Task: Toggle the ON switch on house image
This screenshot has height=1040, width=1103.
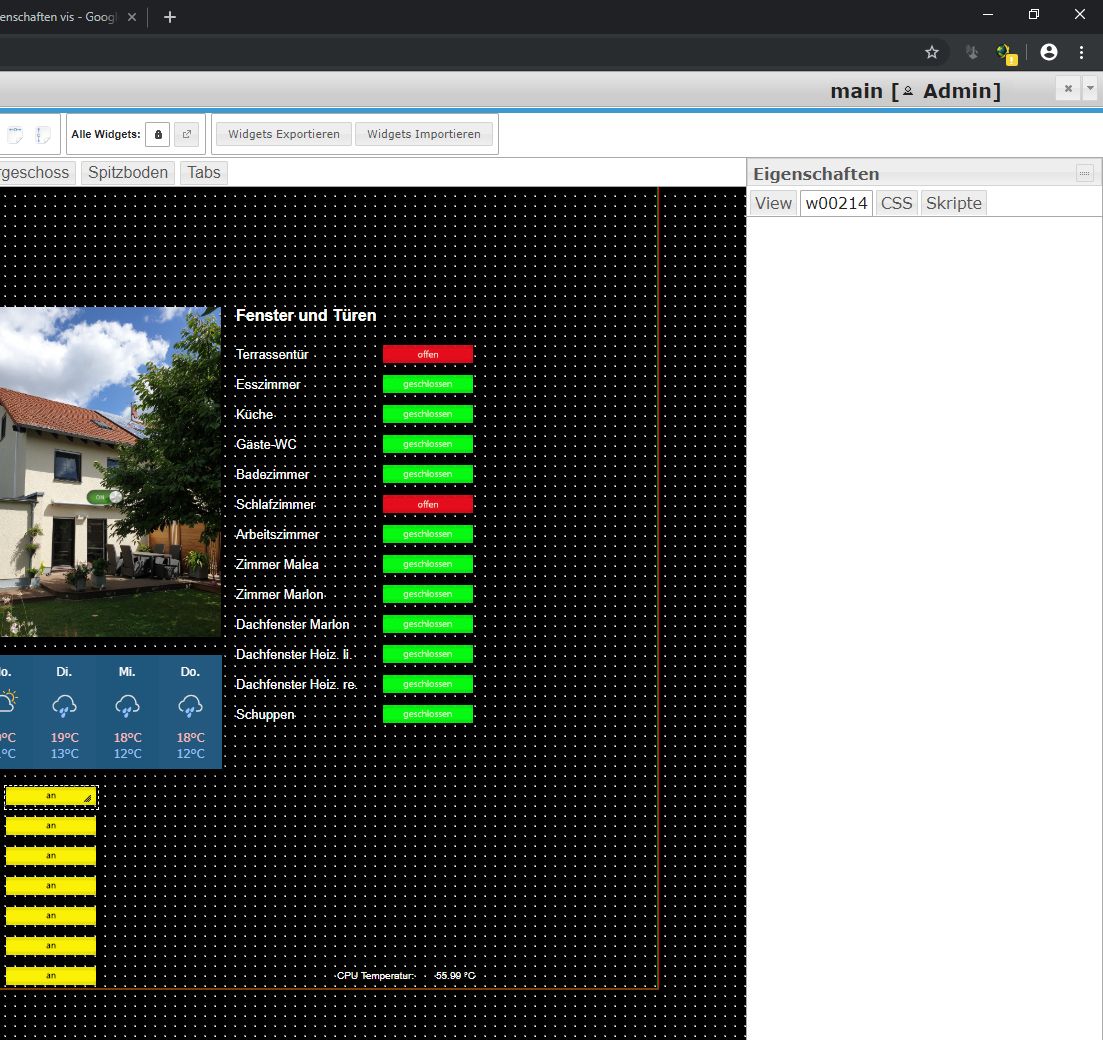Action: pyautogui.click(x=104, y=497)
